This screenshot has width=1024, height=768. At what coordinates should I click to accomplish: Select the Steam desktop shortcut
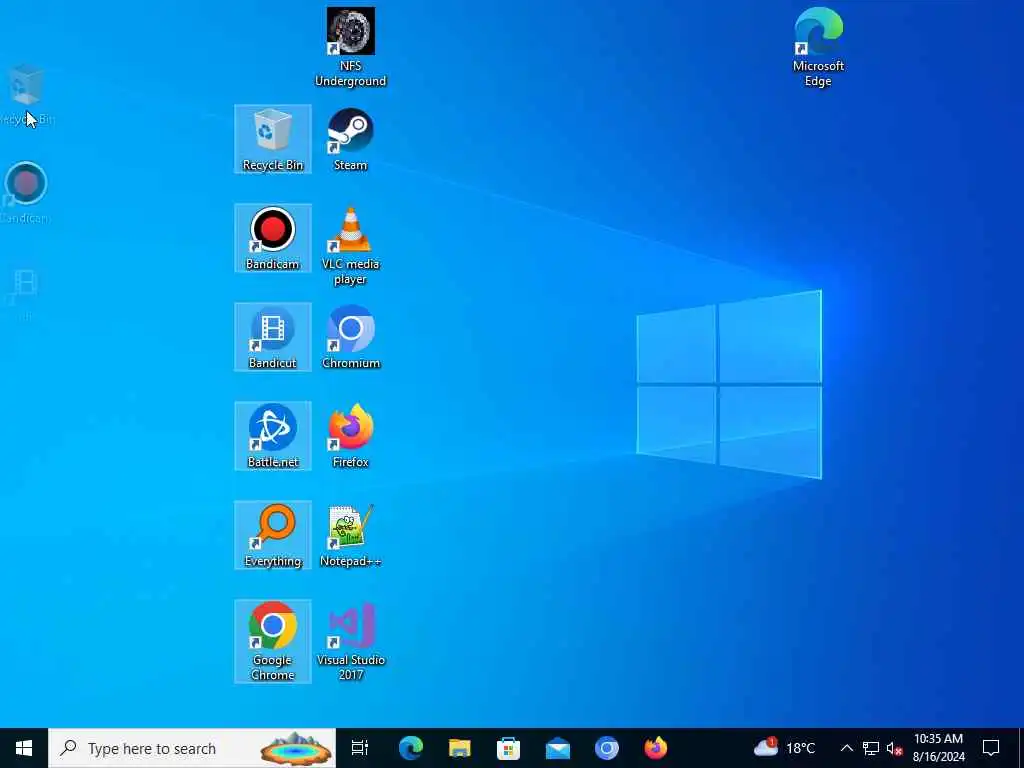click(351, 139)
